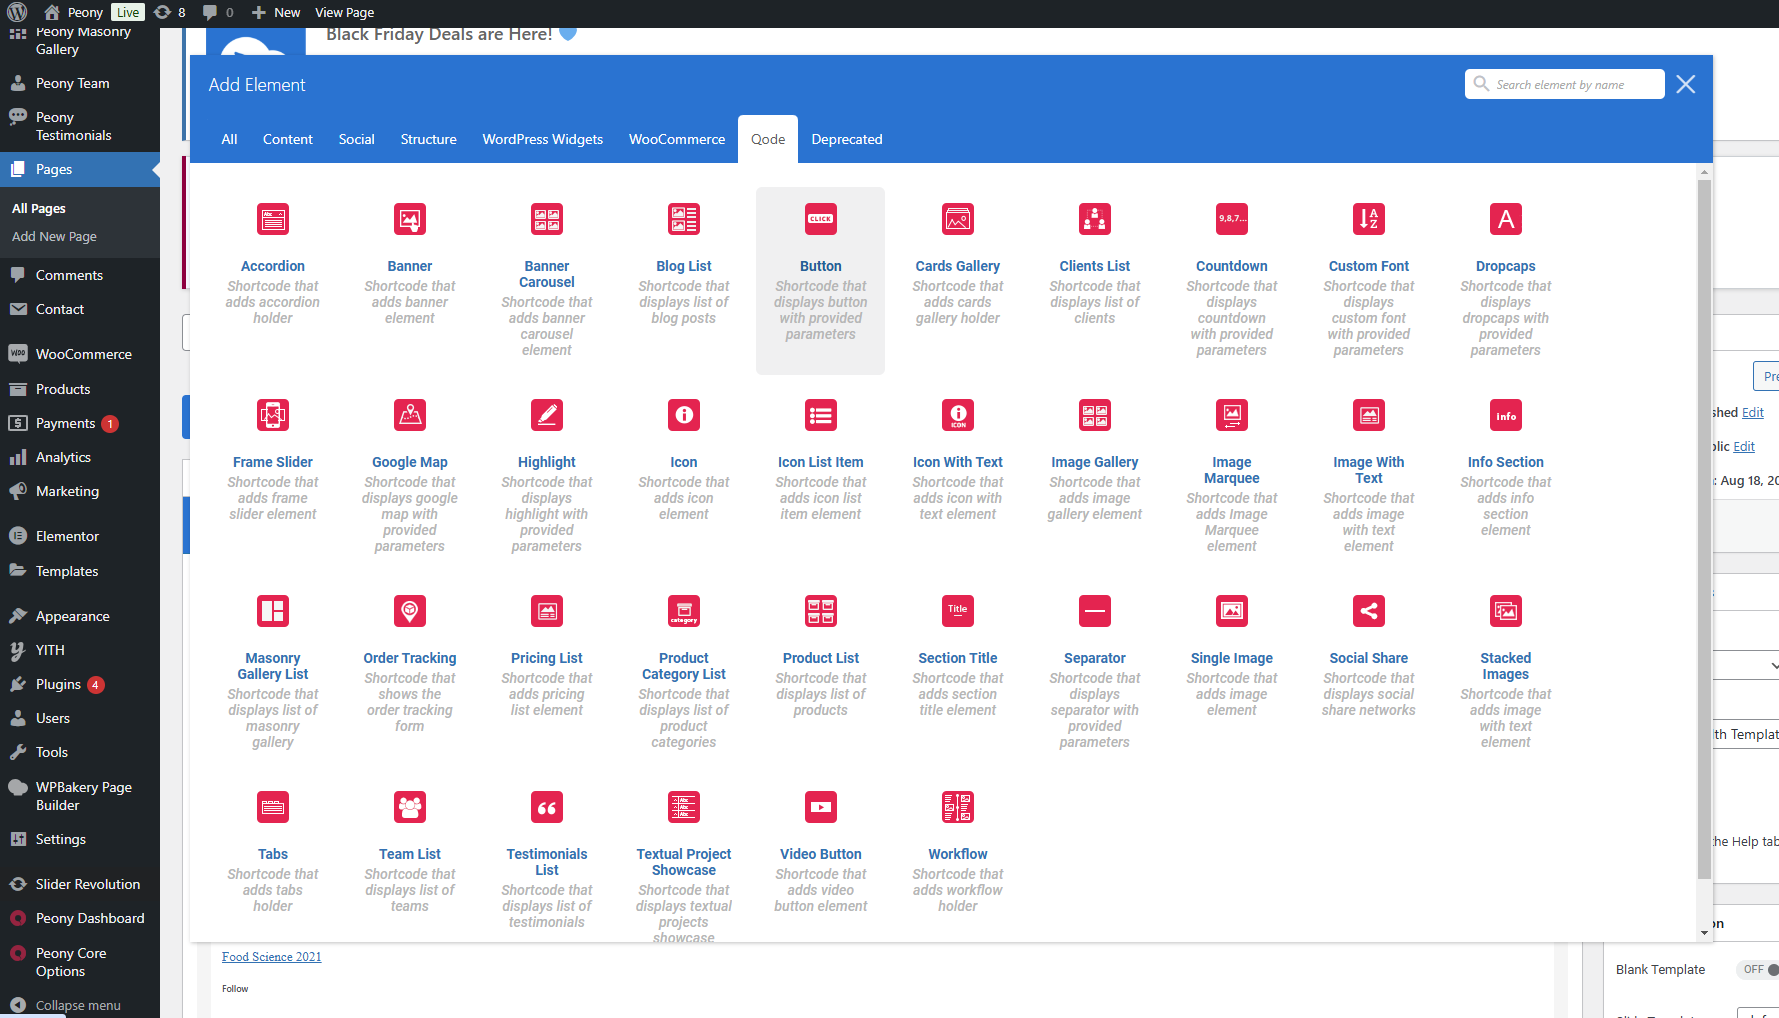The width and height of the screenshot is (1779, 1018).
Task: Add the Tabs element icon
Action: 273,807
